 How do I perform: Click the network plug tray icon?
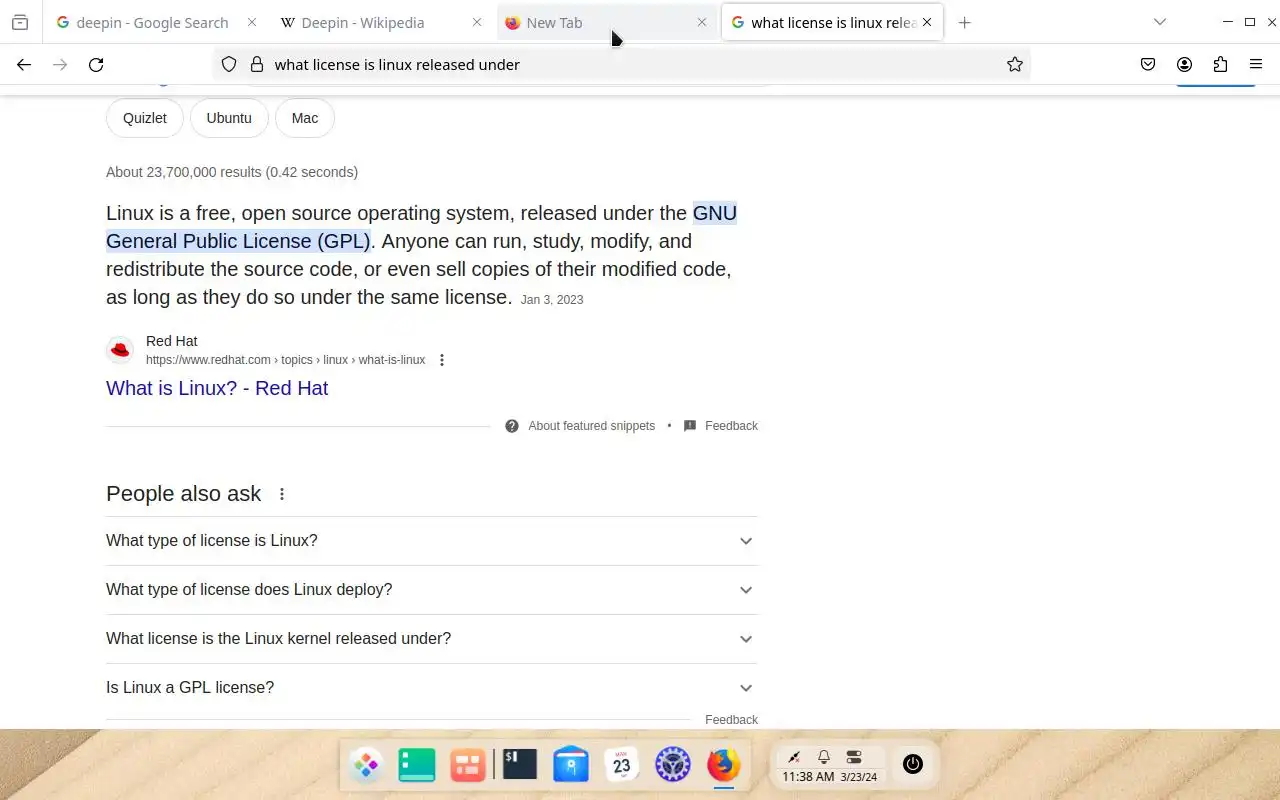point(794,757)
